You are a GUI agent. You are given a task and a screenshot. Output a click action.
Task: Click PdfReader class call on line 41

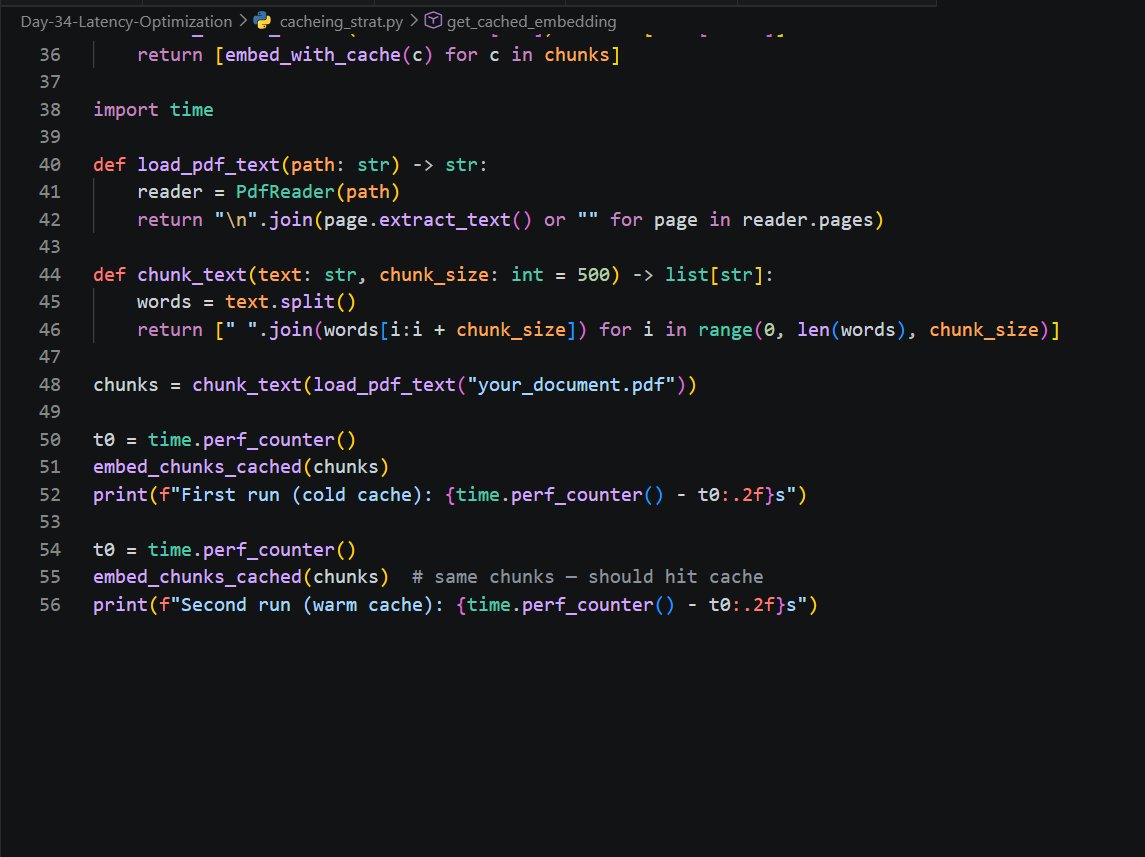(x=285, y=192)
